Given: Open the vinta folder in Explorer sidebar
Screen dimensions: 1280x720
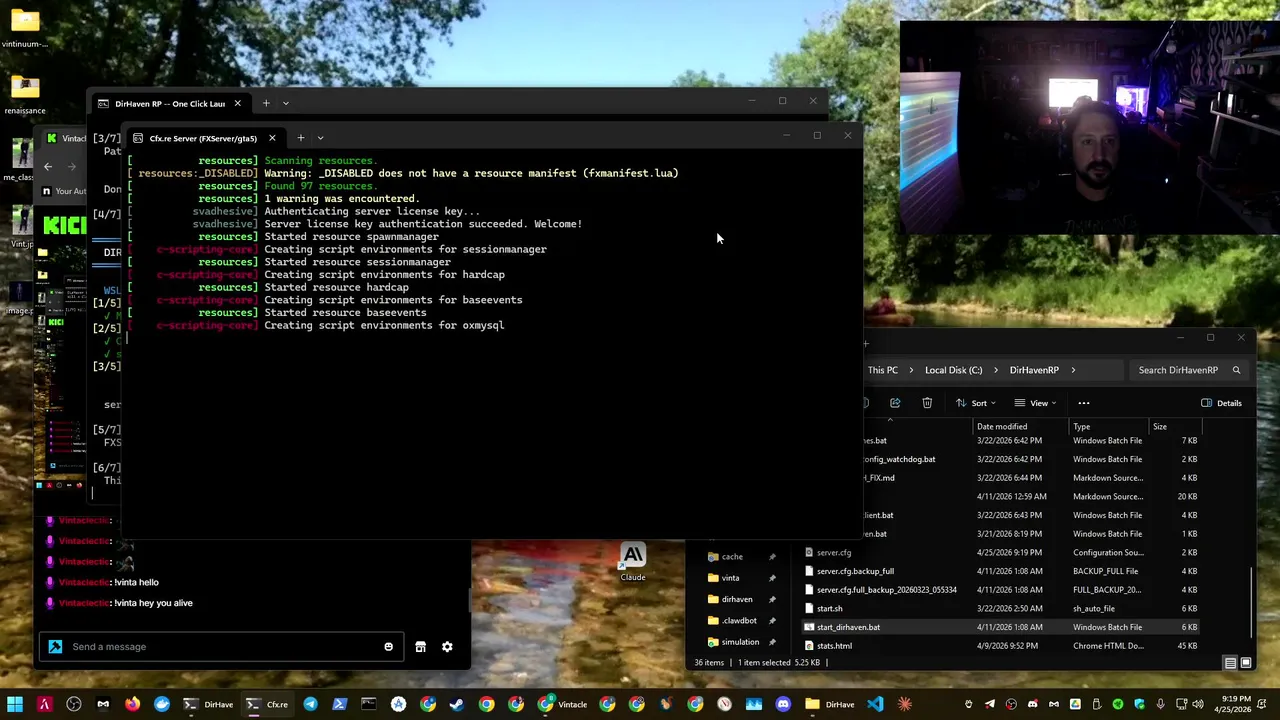Looking at the screenshot, I should [731, 578].
